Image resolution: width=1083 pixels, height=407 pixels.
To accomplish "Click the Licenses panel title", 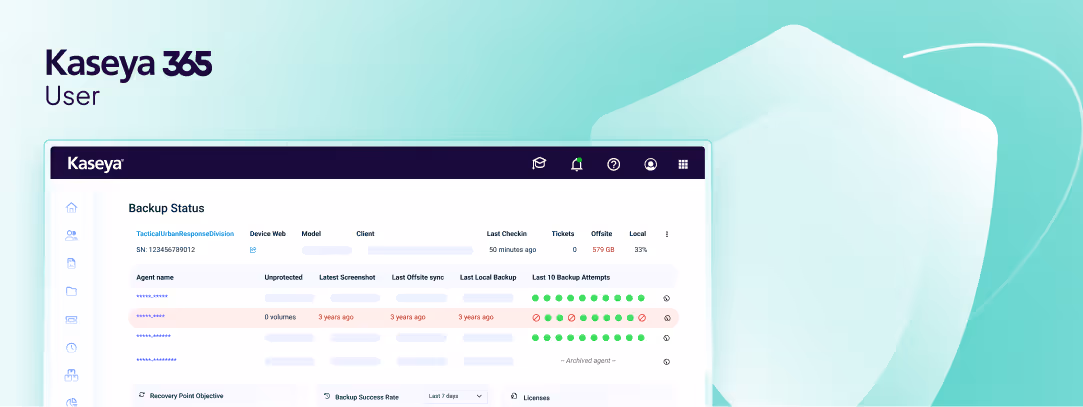I will tap(537, 398).
